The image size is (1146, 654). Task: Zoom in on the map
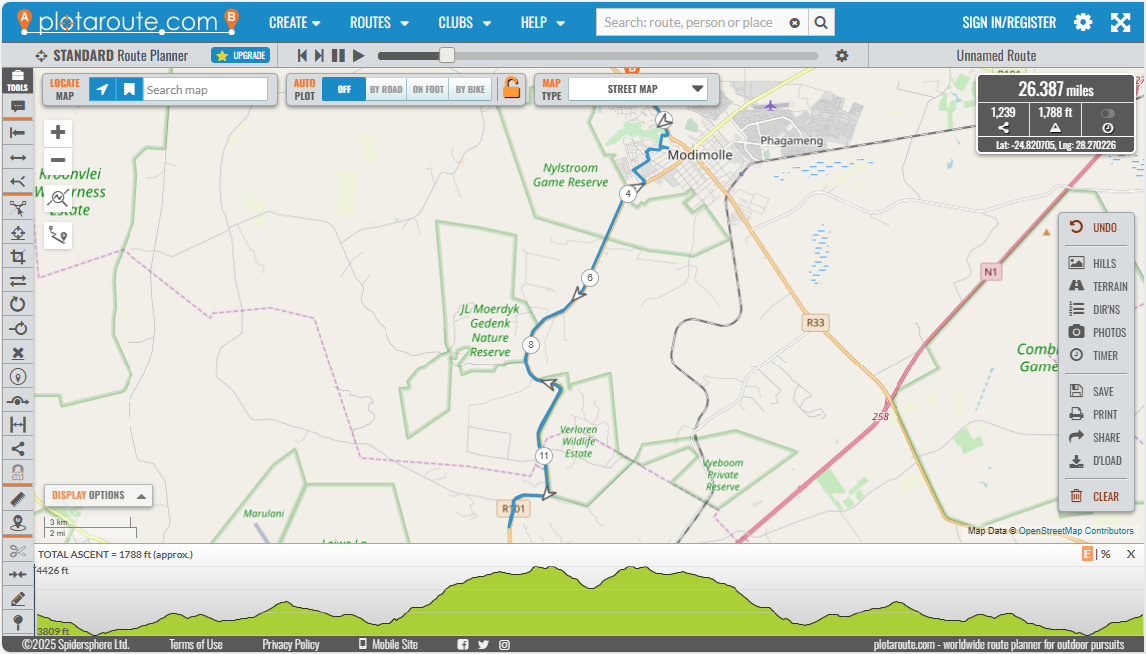click(58, 132)
